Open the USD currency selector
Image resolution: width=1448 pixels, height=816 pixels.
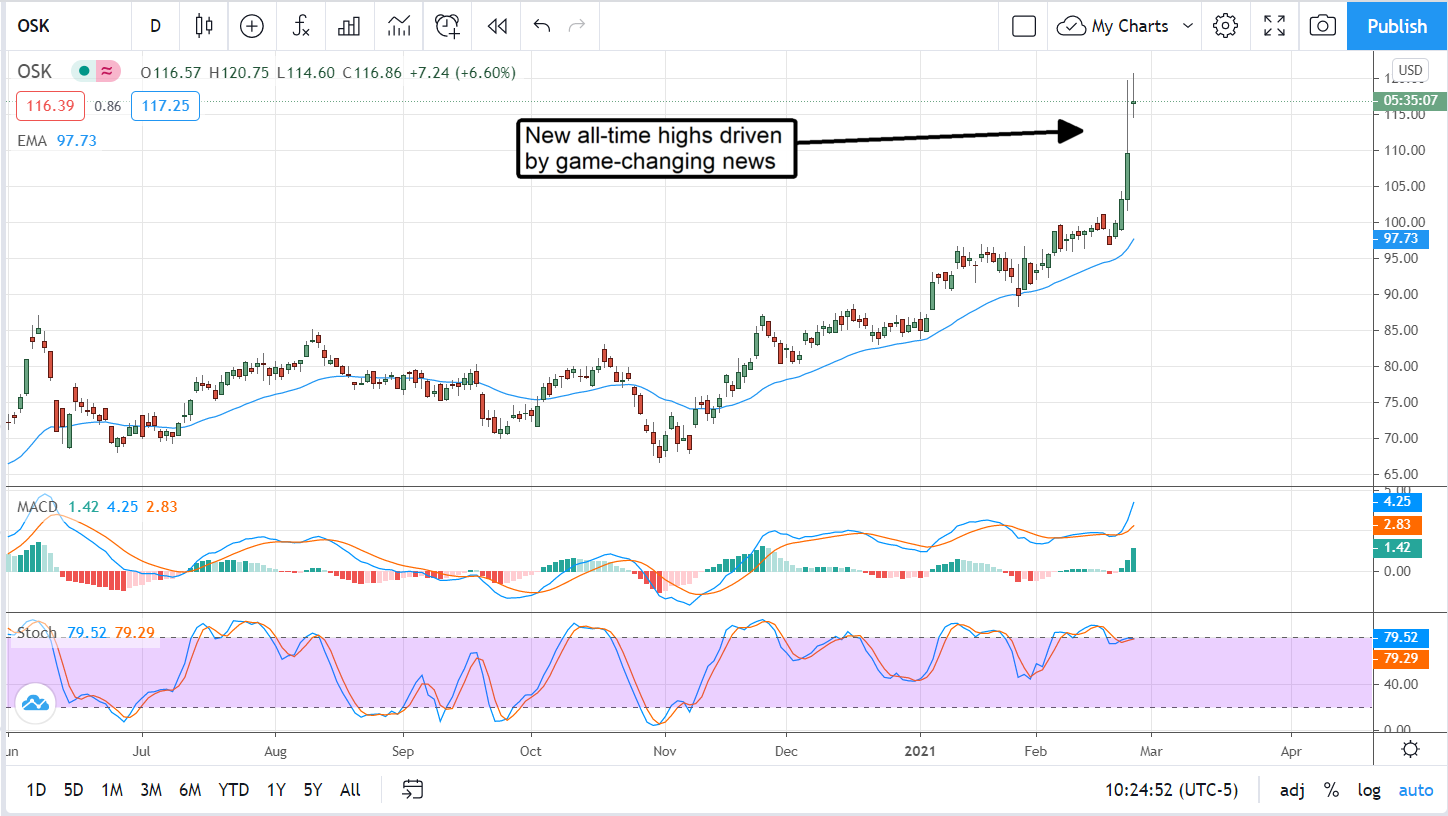point(1410,70)
